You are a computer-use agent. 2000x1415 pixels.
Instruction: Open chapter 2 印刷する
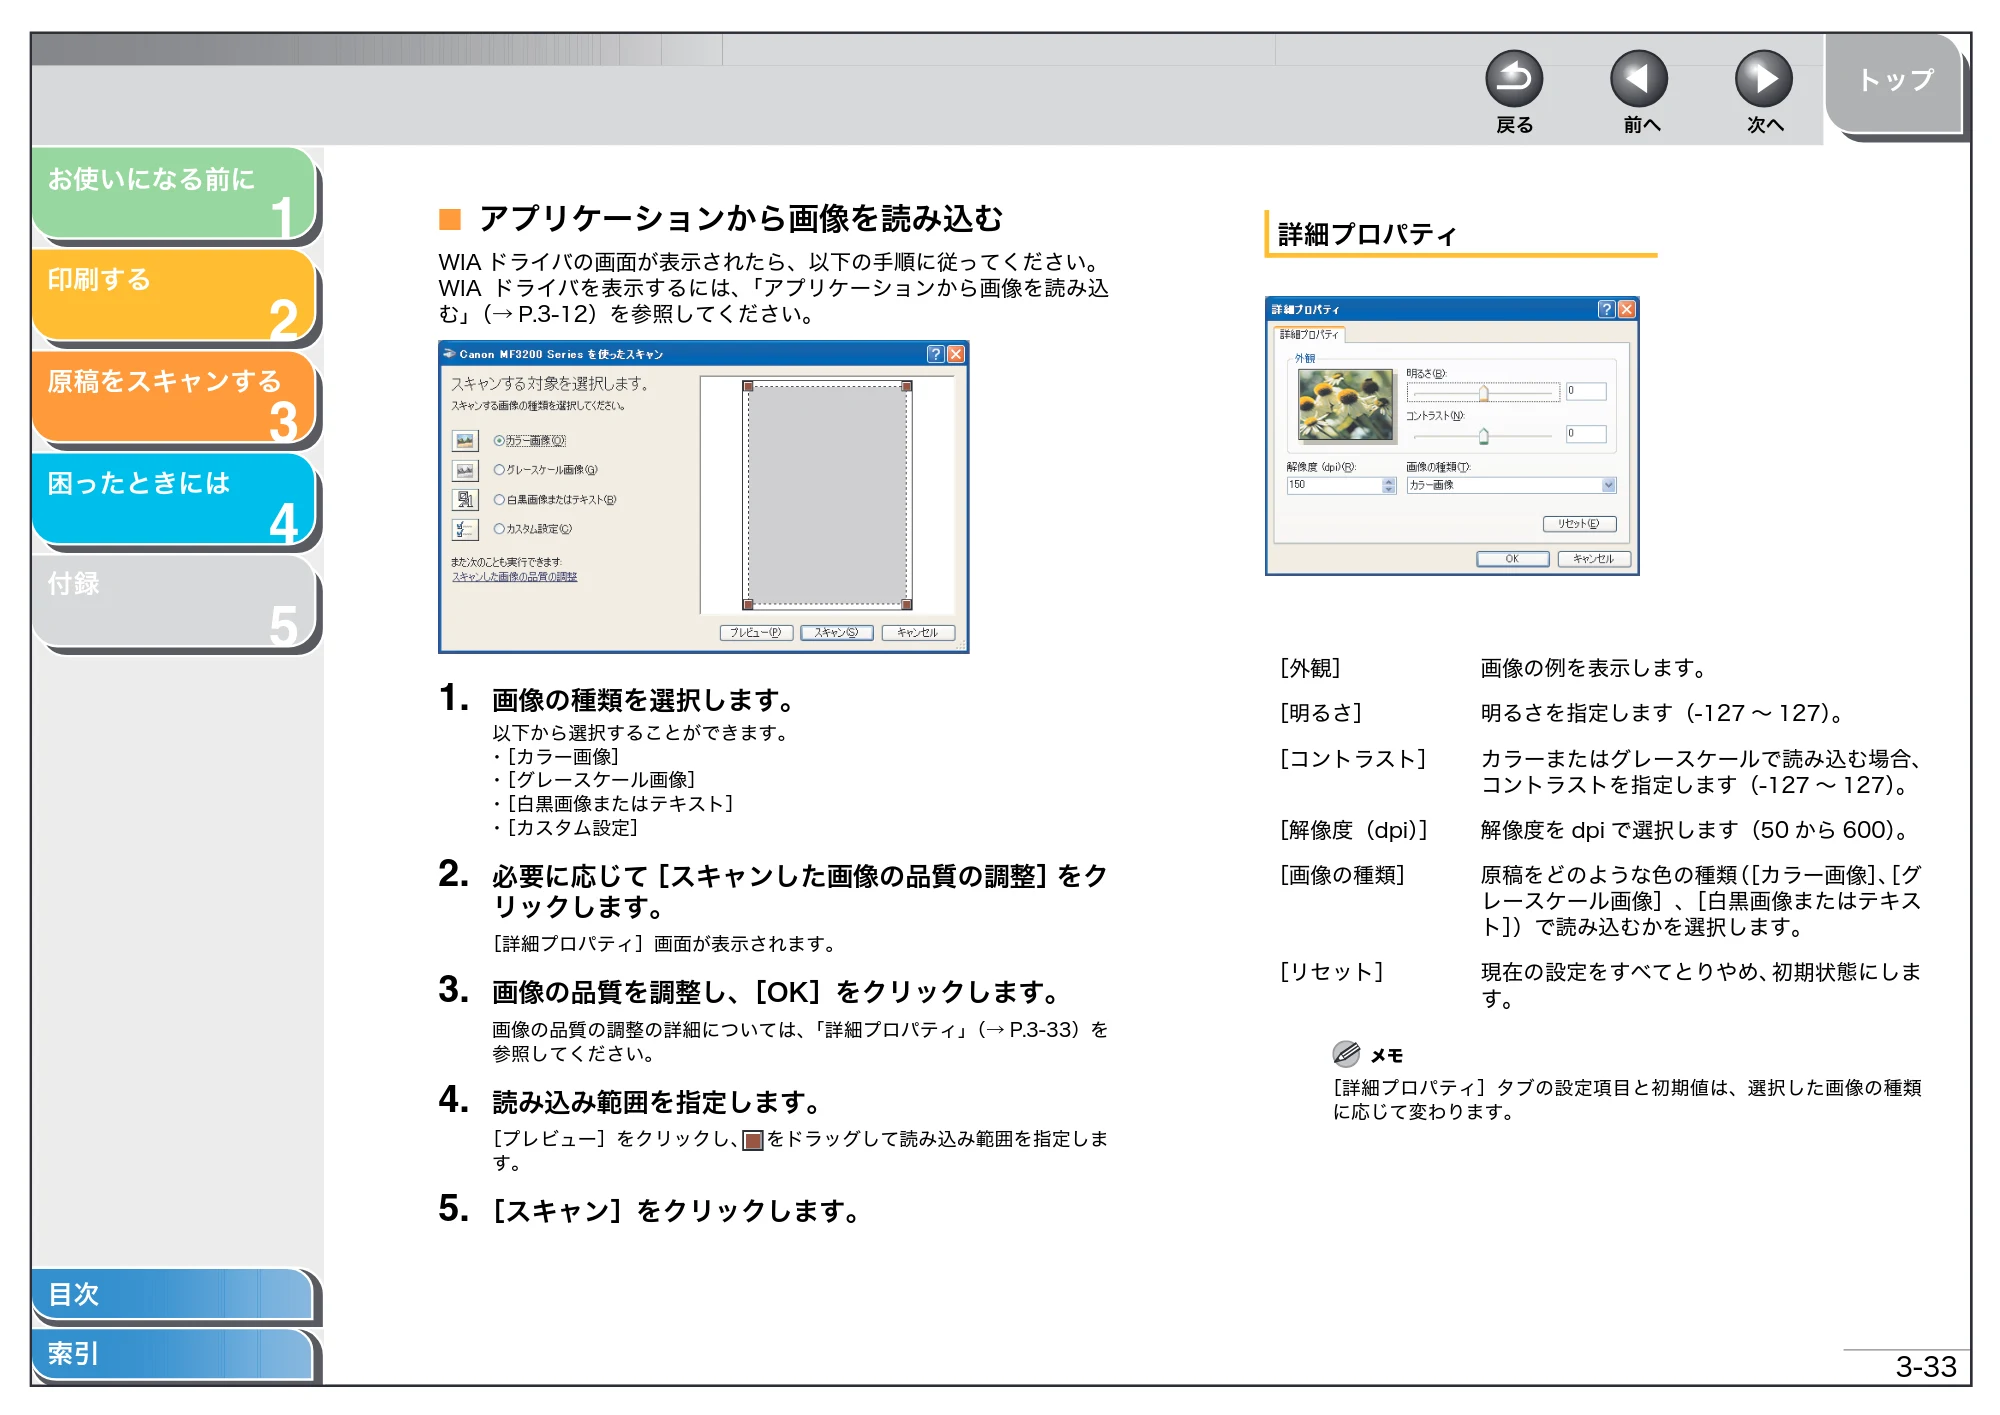pyautogui.click(x=174, y=295)
